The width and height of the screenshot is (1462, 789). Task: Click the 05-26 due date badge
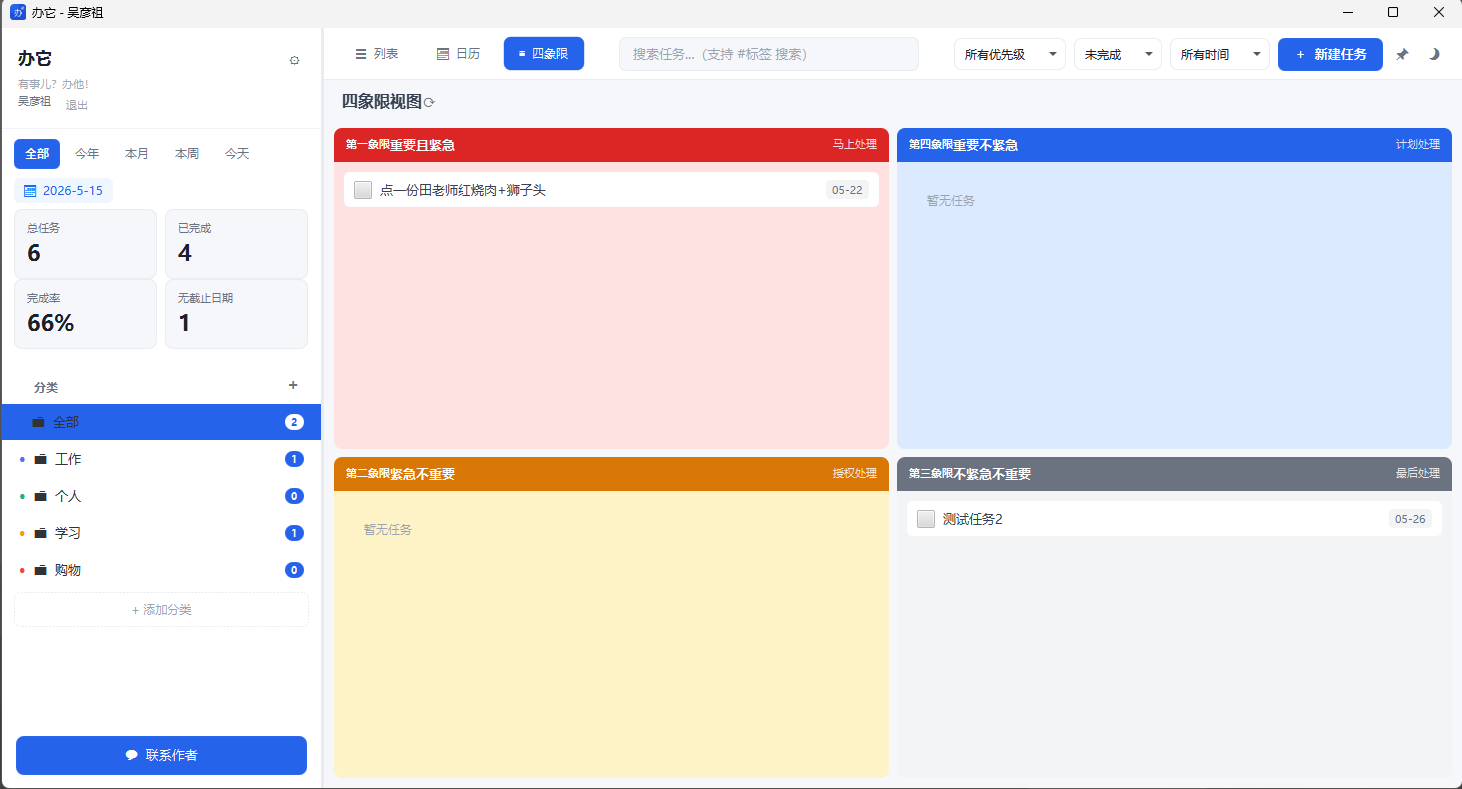point(1410,519)
